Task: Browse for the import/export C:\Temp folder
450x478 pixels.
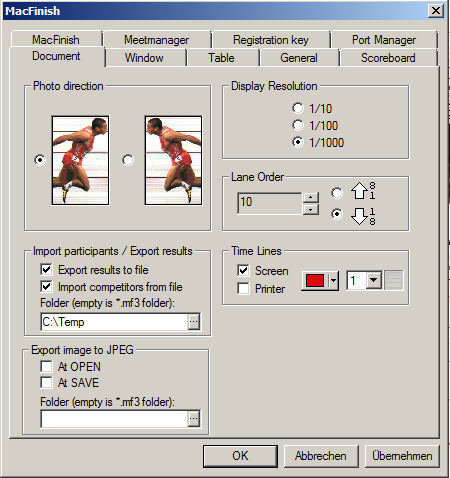Action: 194,322
